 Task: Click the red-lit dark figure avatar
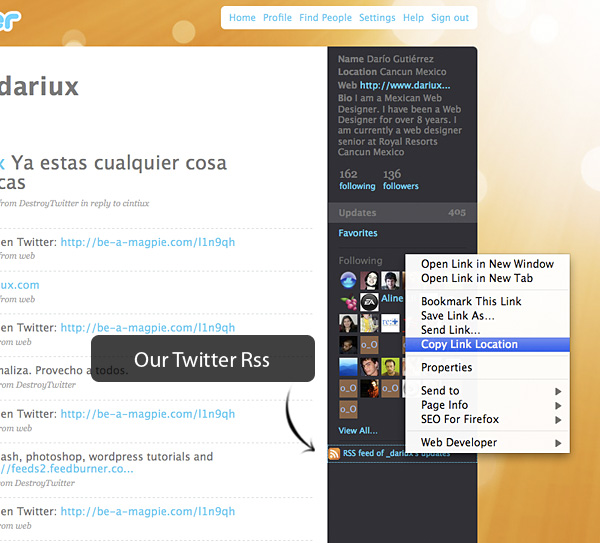pos(369,388)
